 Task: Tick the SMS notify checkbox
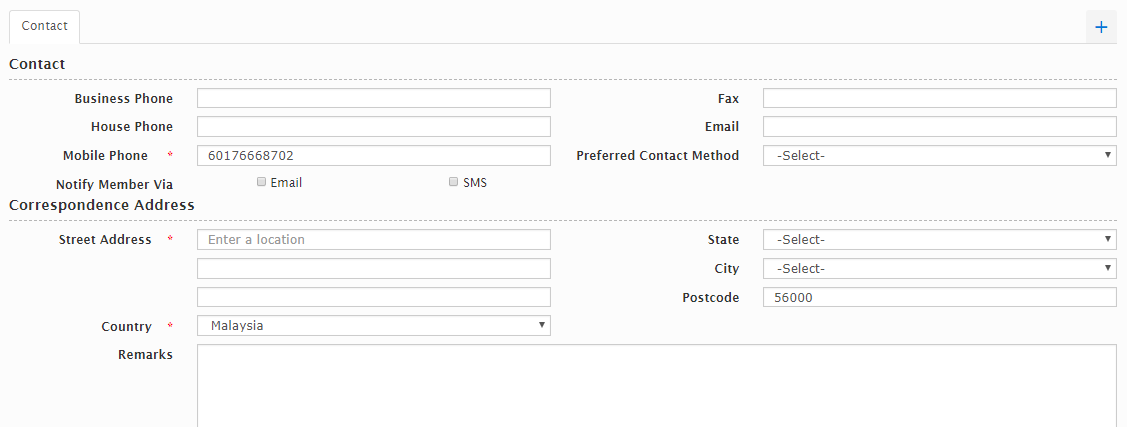(x=453, y=182)
